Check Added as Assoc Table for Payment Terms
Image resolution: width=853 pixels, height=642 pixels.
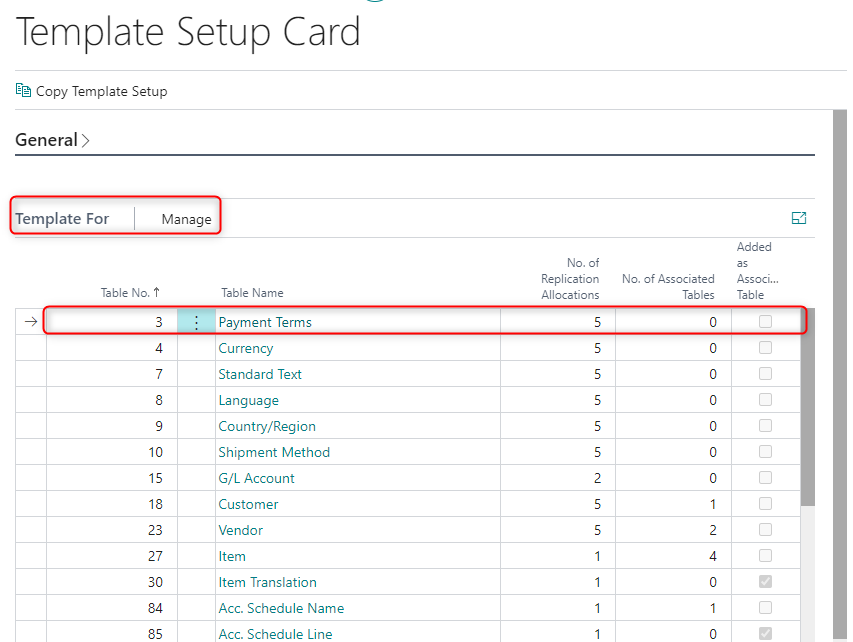point(764,321)
